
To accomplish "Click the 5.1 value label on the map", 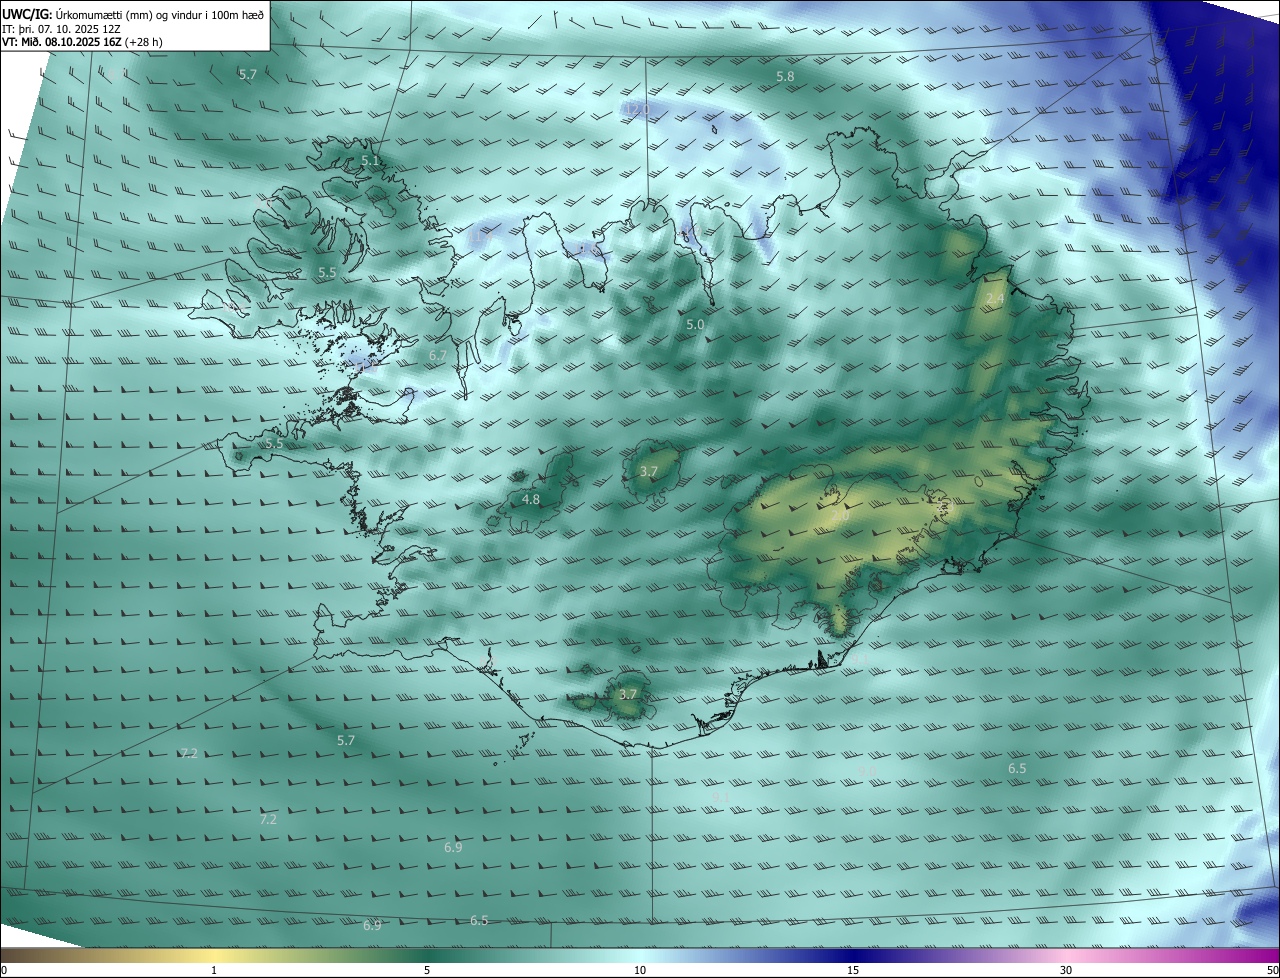I will pyautogui.click(x=370, y=160).
